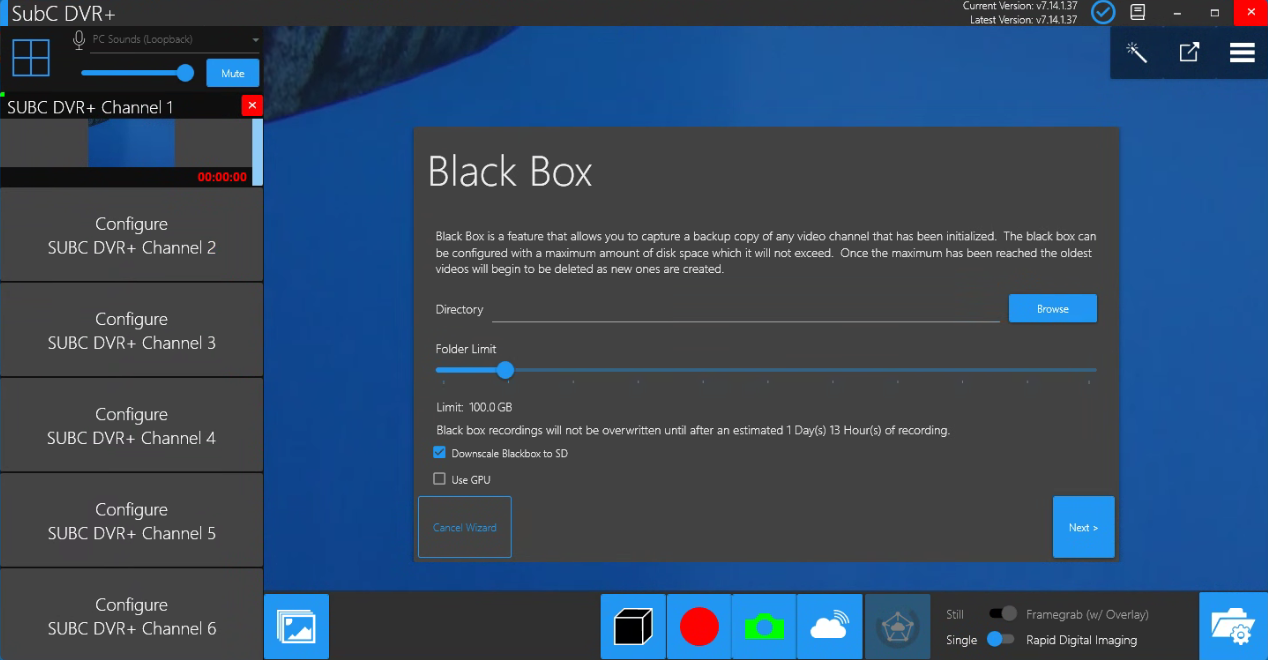Viewport: 1268px width, 660px height.
Task: Click the Limit: 100.0 GB value
Action: 474,408
